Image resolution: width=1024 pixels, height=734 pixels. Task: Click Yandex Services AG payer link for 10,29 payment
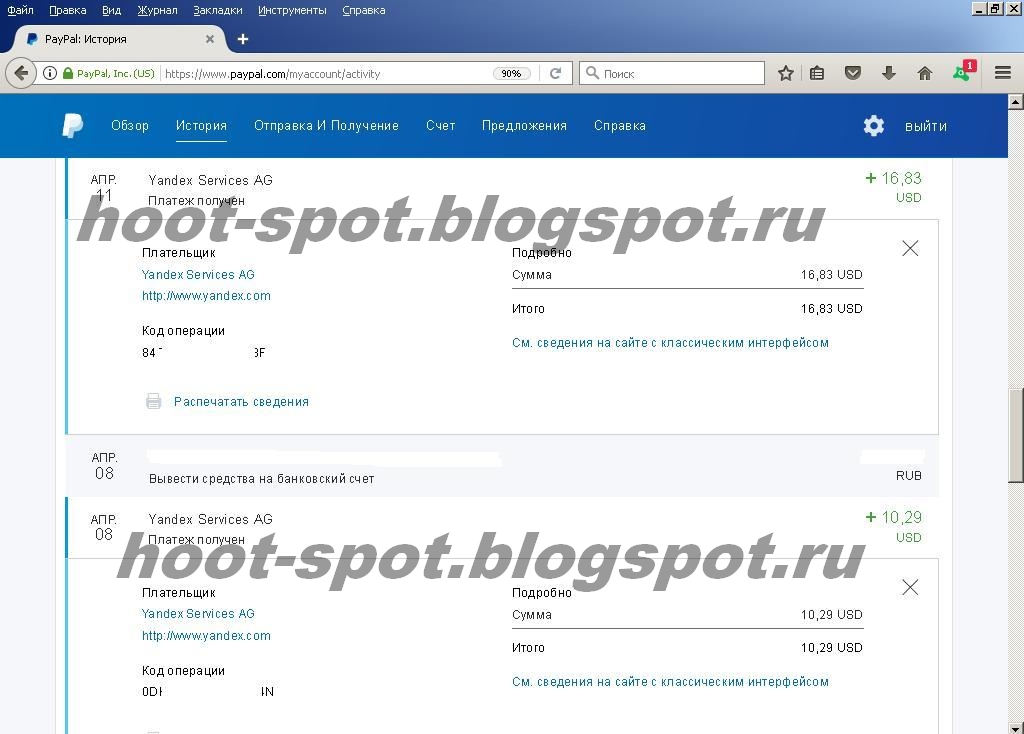198,613
